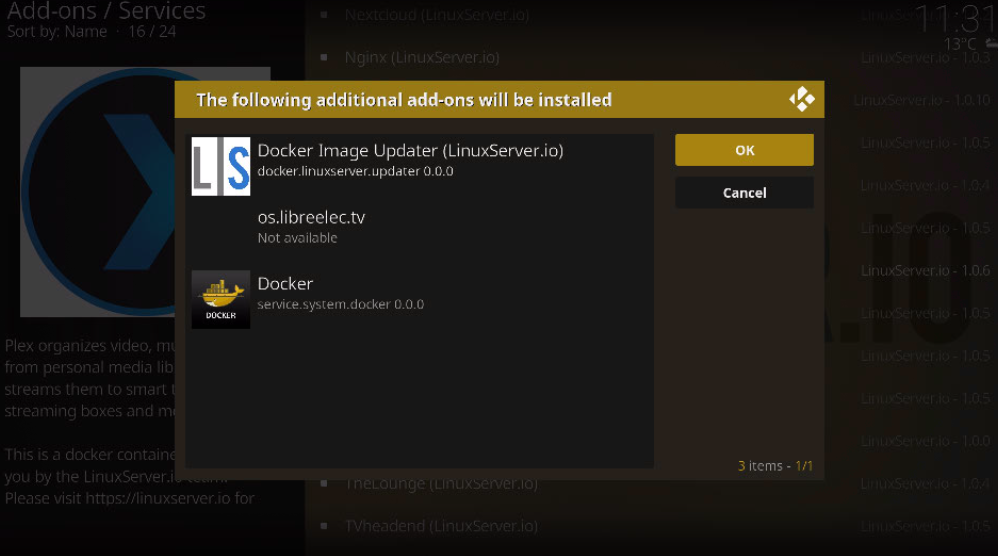Click the dialog title about additional add-ons
The image size is (998, 556).
coord(403,100)
